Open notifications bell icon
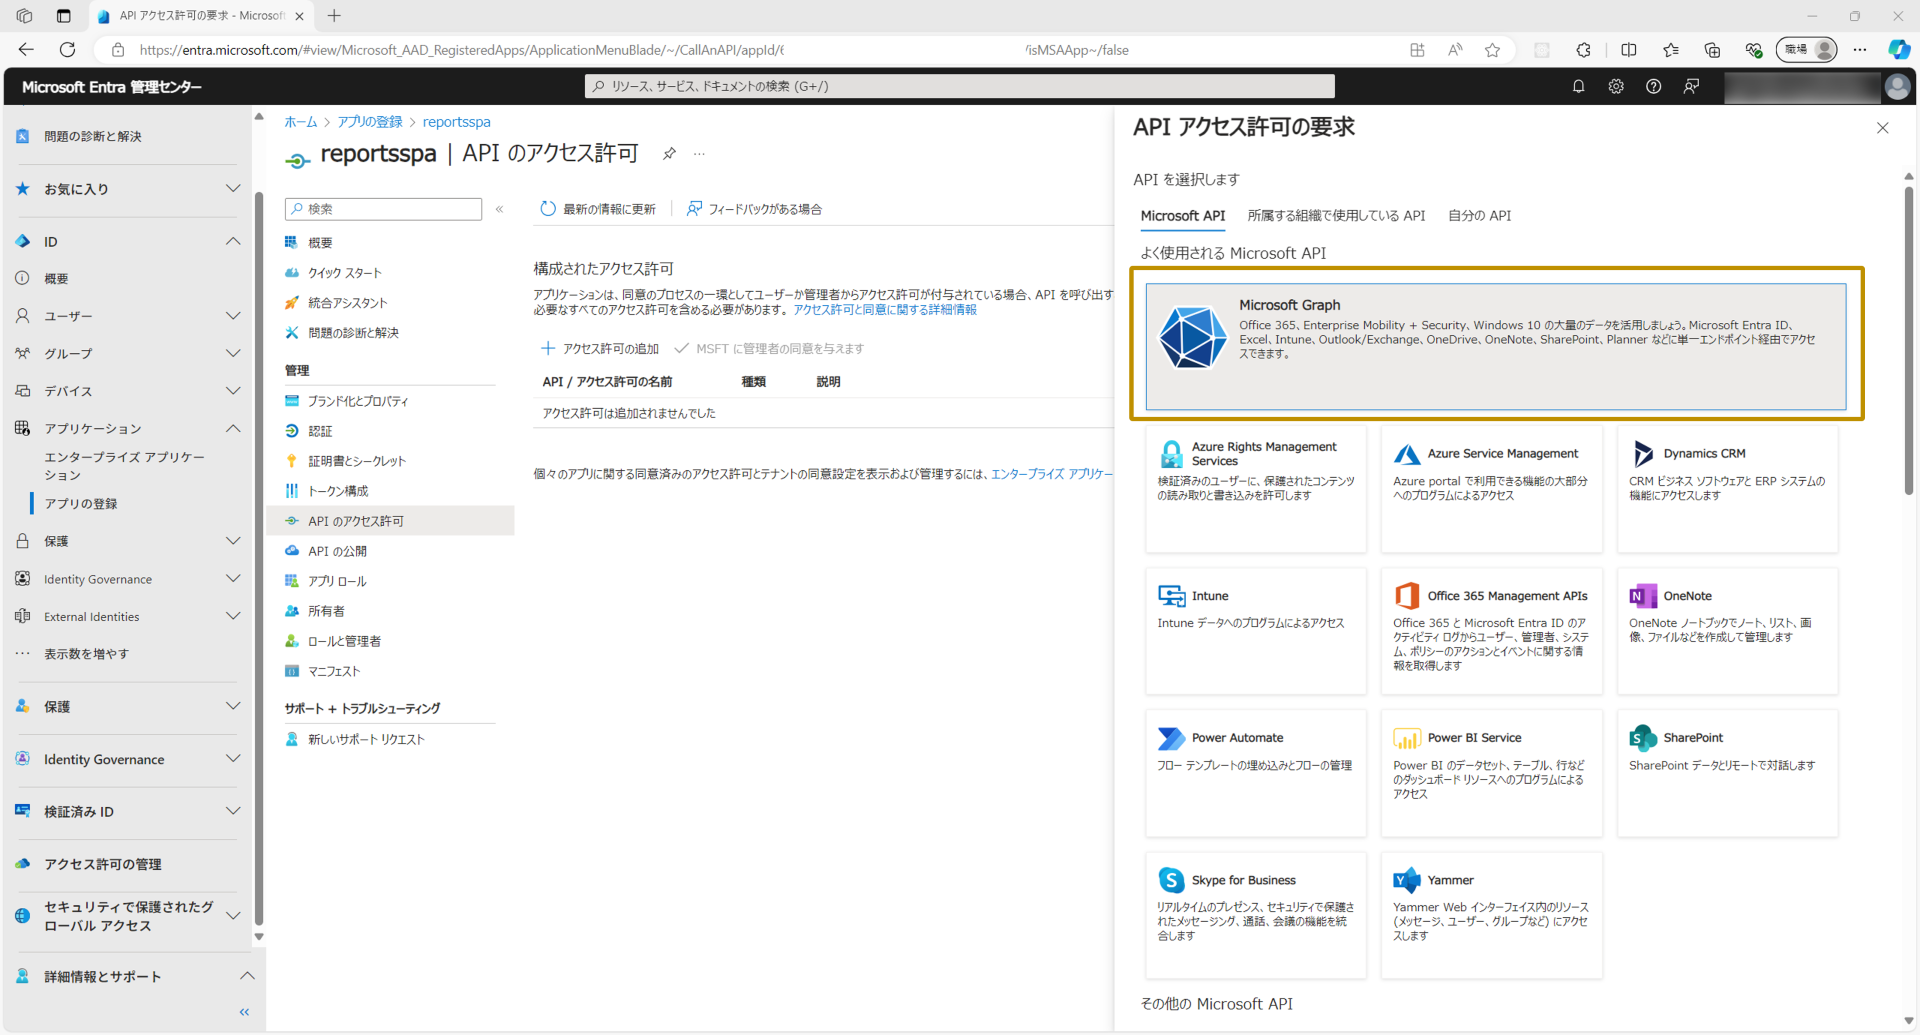 click(x=1578, y=87)
